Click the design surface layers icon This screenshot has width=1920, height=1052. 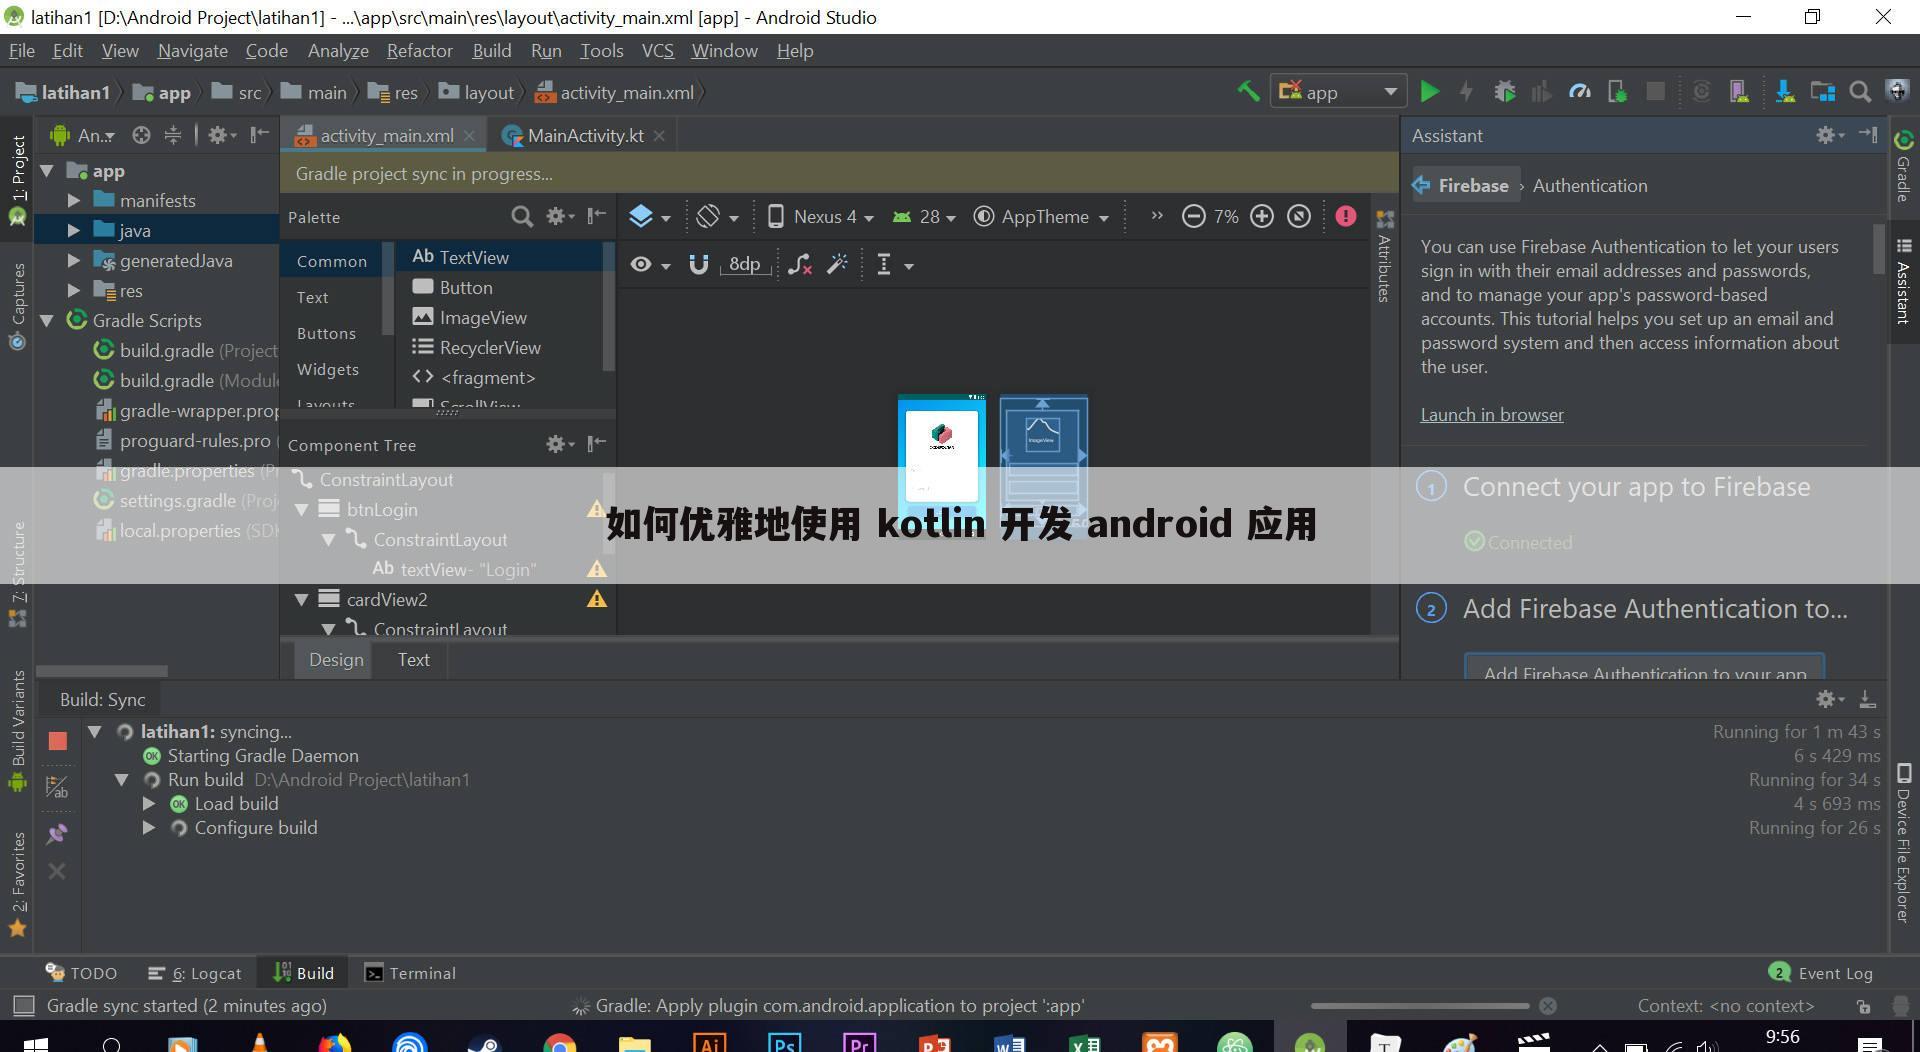(641, 216)
